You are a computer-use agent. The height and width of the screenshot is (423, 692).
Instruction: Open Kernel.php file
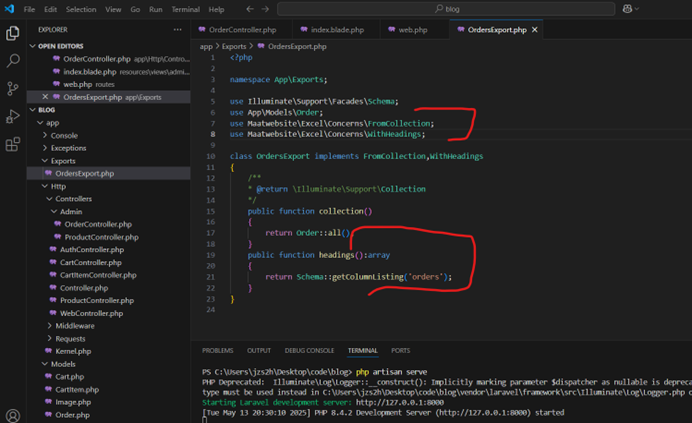109,351
